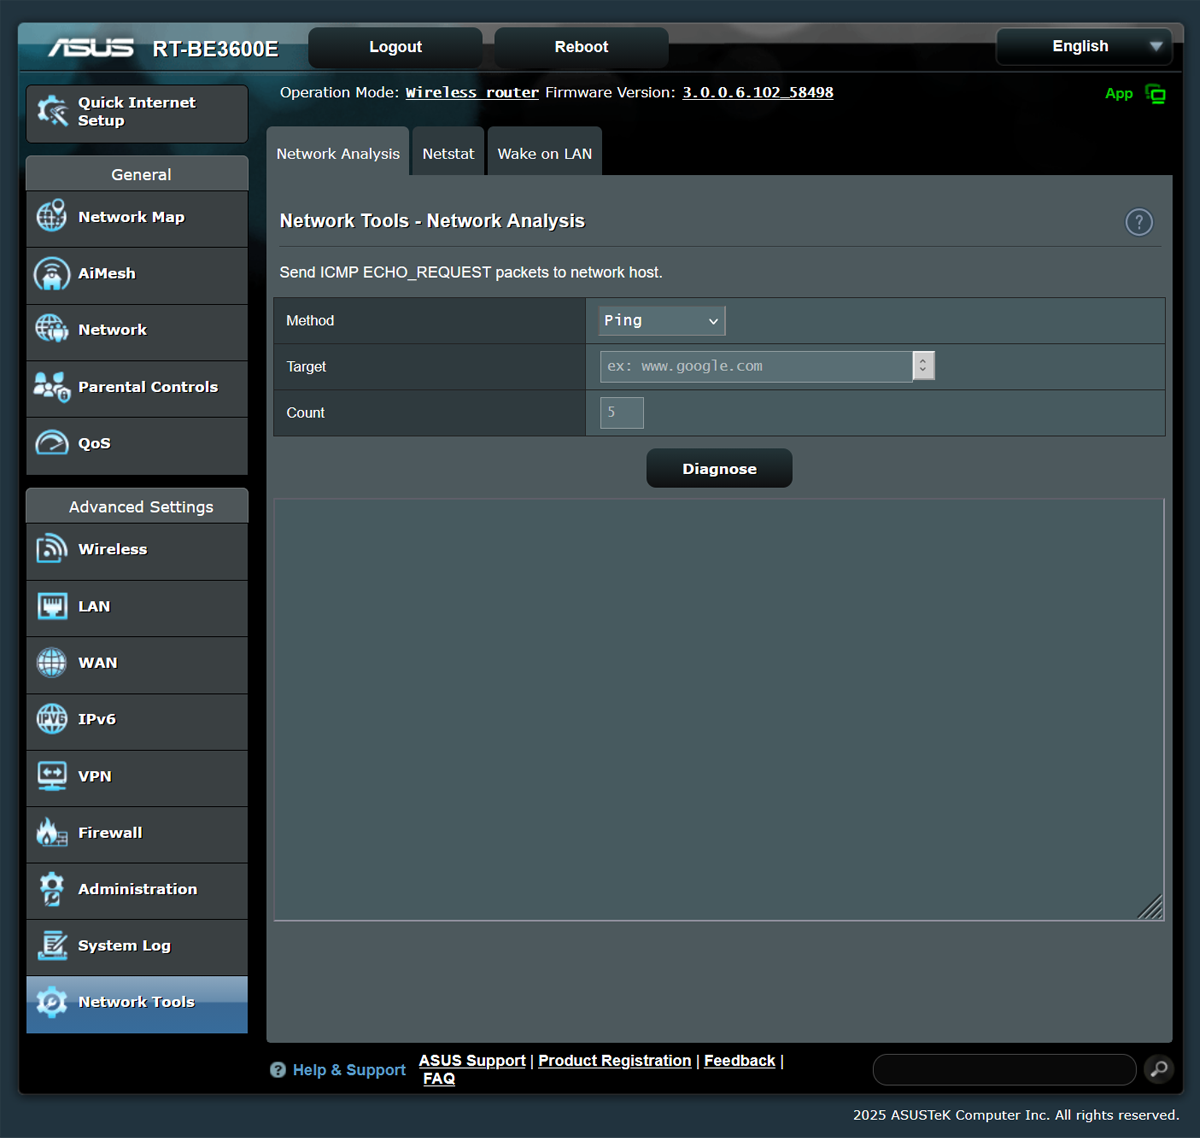Click the Network Tools gear icon

point(52,1001)
